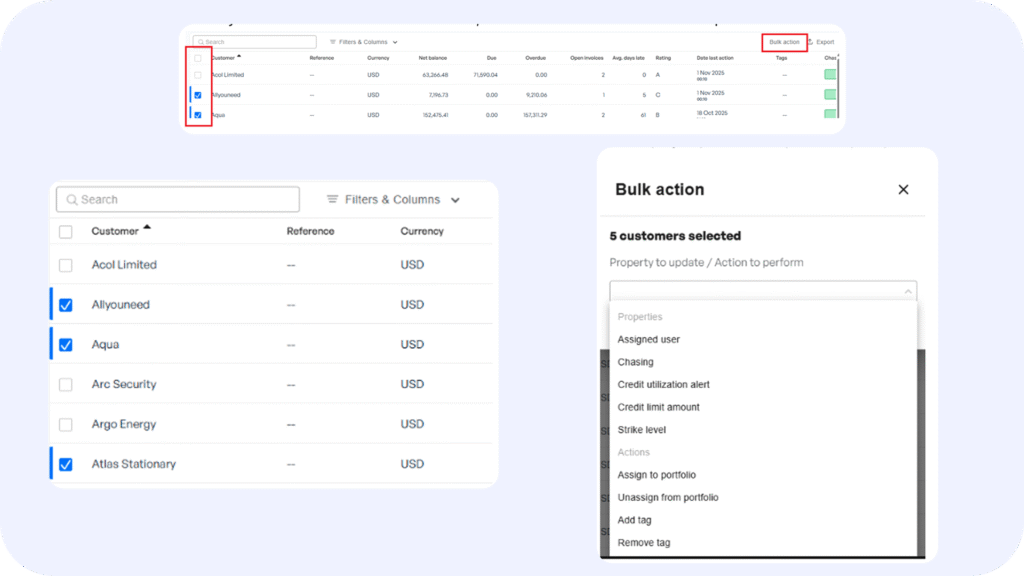Click the sort arrow next to Customer
Screen dimensions: 1024x576
[147, 228]
